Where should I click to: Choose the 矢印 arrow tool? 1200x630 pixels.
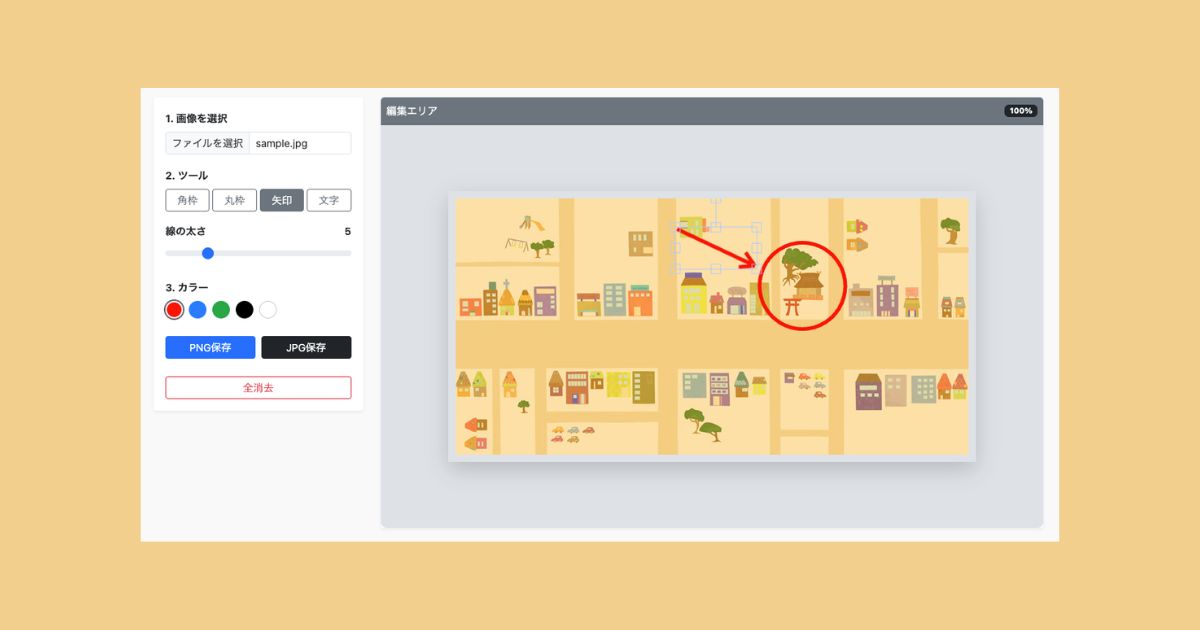click(x=281, y=200)
